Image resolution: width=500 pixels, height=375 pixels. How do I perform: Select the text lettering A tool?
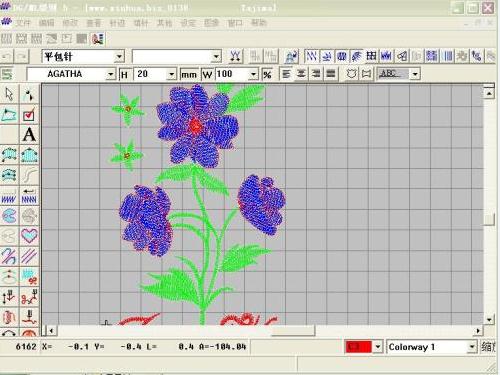point(29,135)
